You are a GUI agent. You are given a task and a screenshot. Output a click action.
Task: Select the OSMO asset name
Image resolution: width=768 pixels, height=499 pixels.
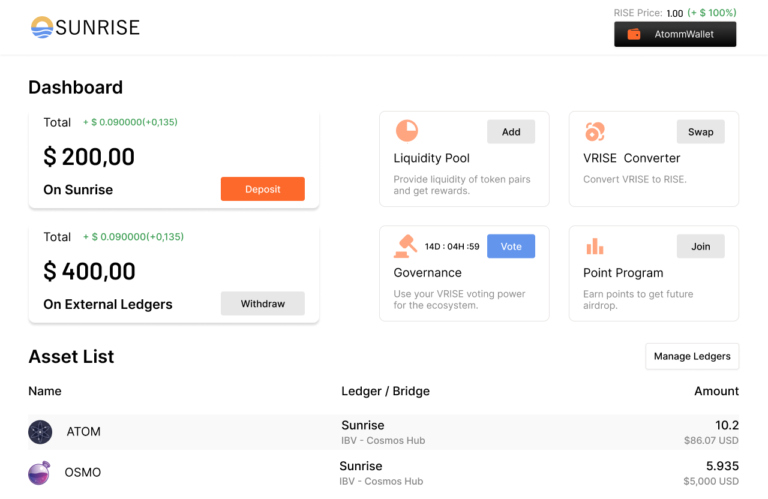coord(83,473)
